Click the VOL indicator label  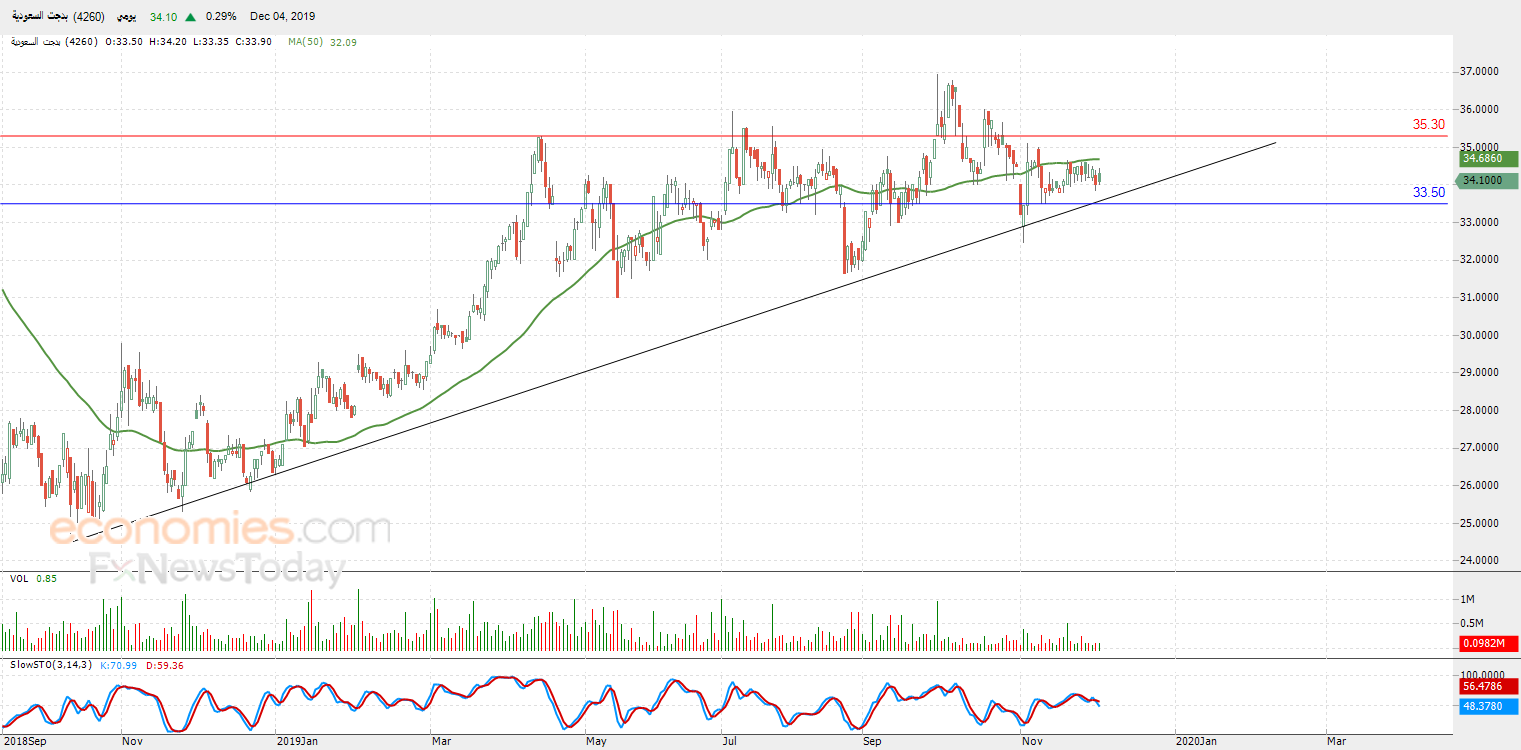click(x=19, y=578)
